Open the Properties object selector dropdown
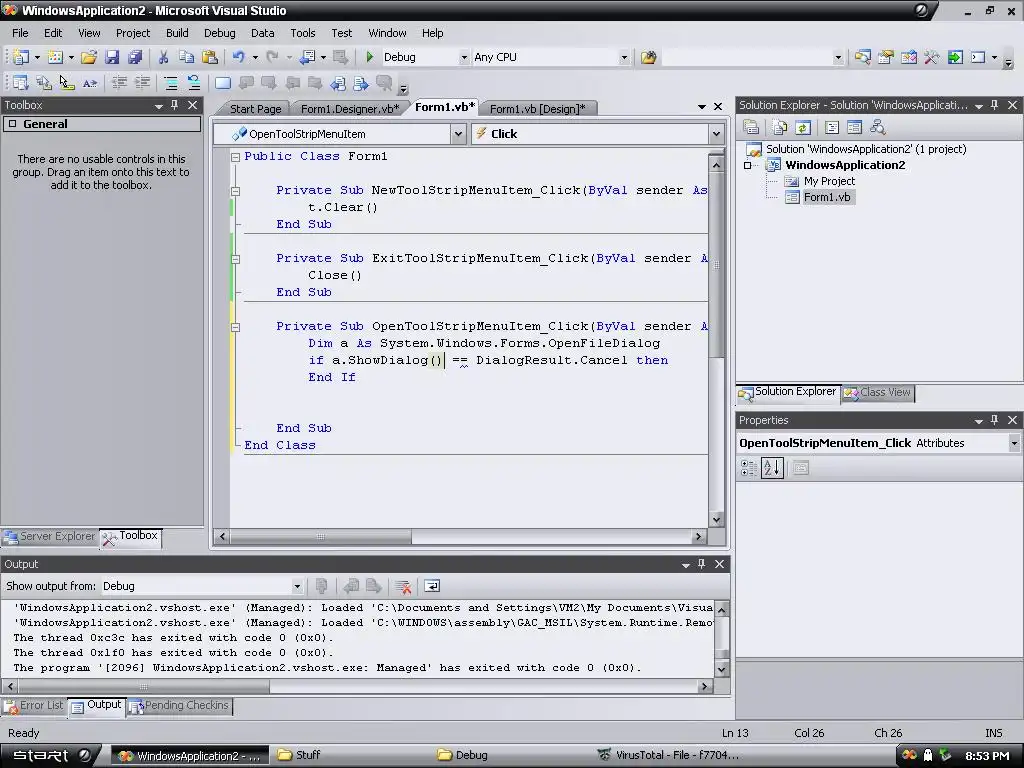 1014,443
